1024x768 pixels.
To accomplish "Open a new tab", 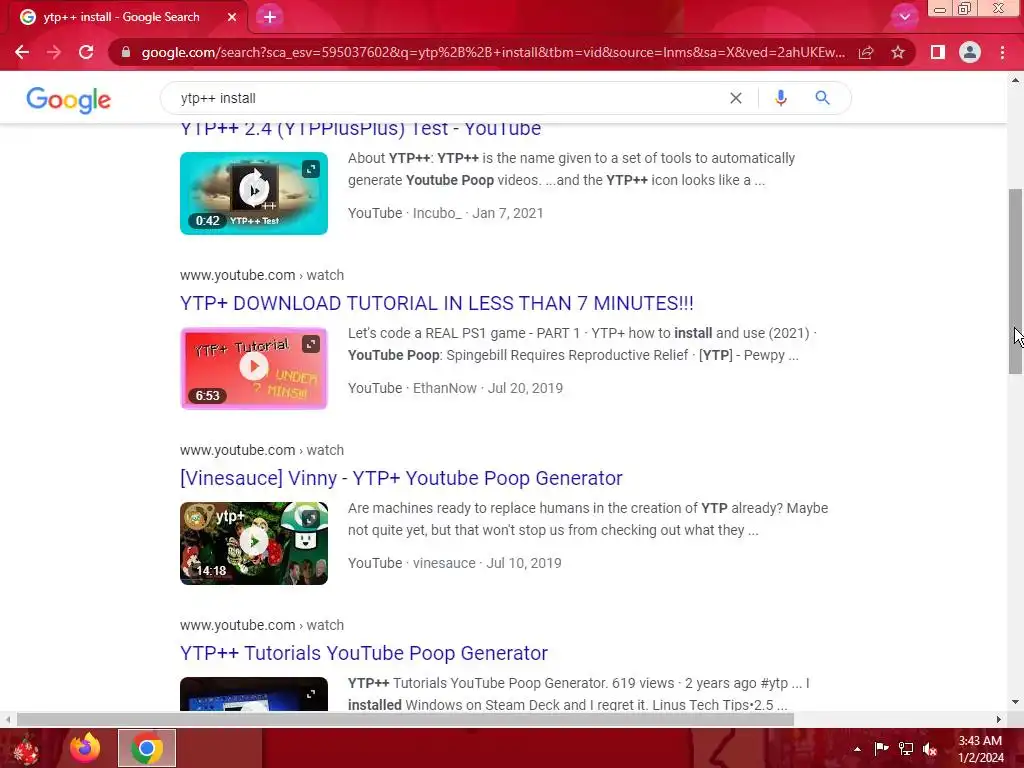I will point(270,17).
